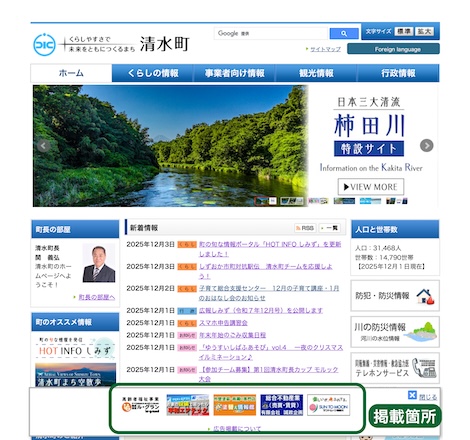The width and height of the screenshot is (470, 440).
Task: Open the 行政情報 menu tab
Action: pyautogui.click(x=398, y=73)
